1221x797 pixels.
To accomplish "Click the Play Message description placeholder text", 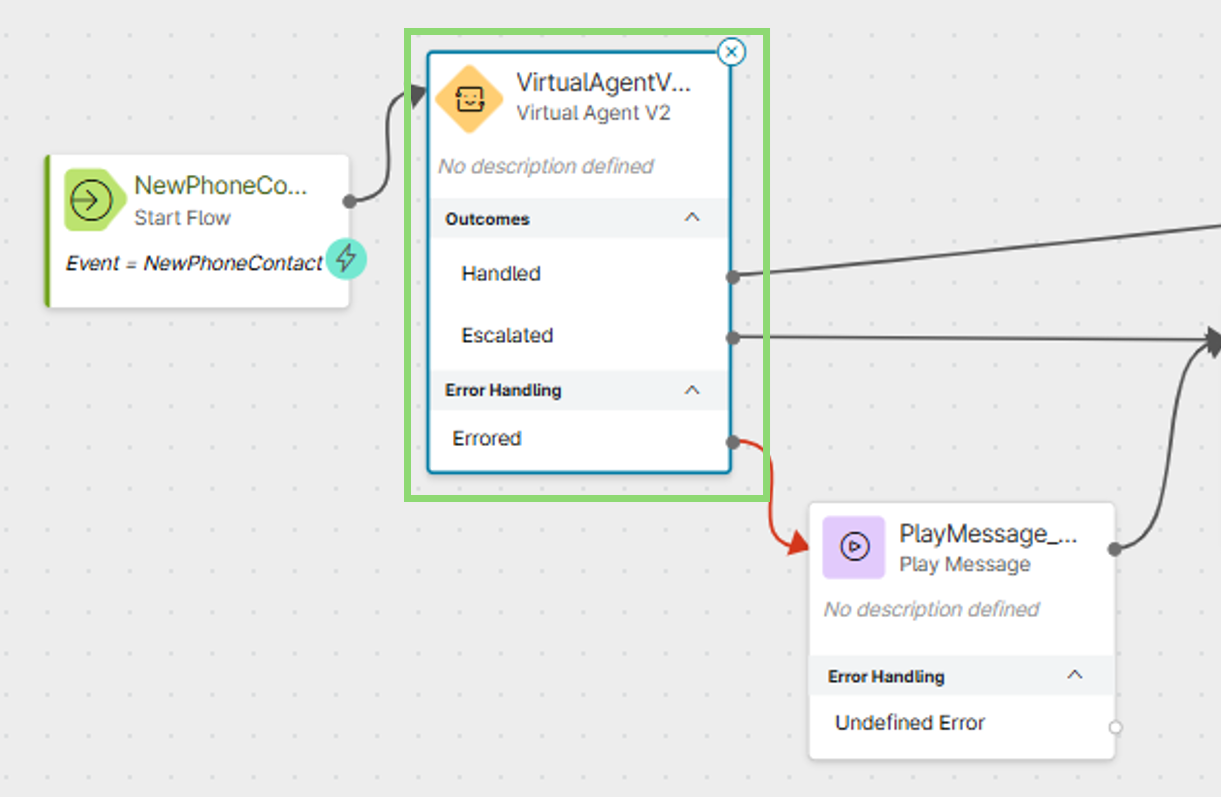I will point(931,609).
